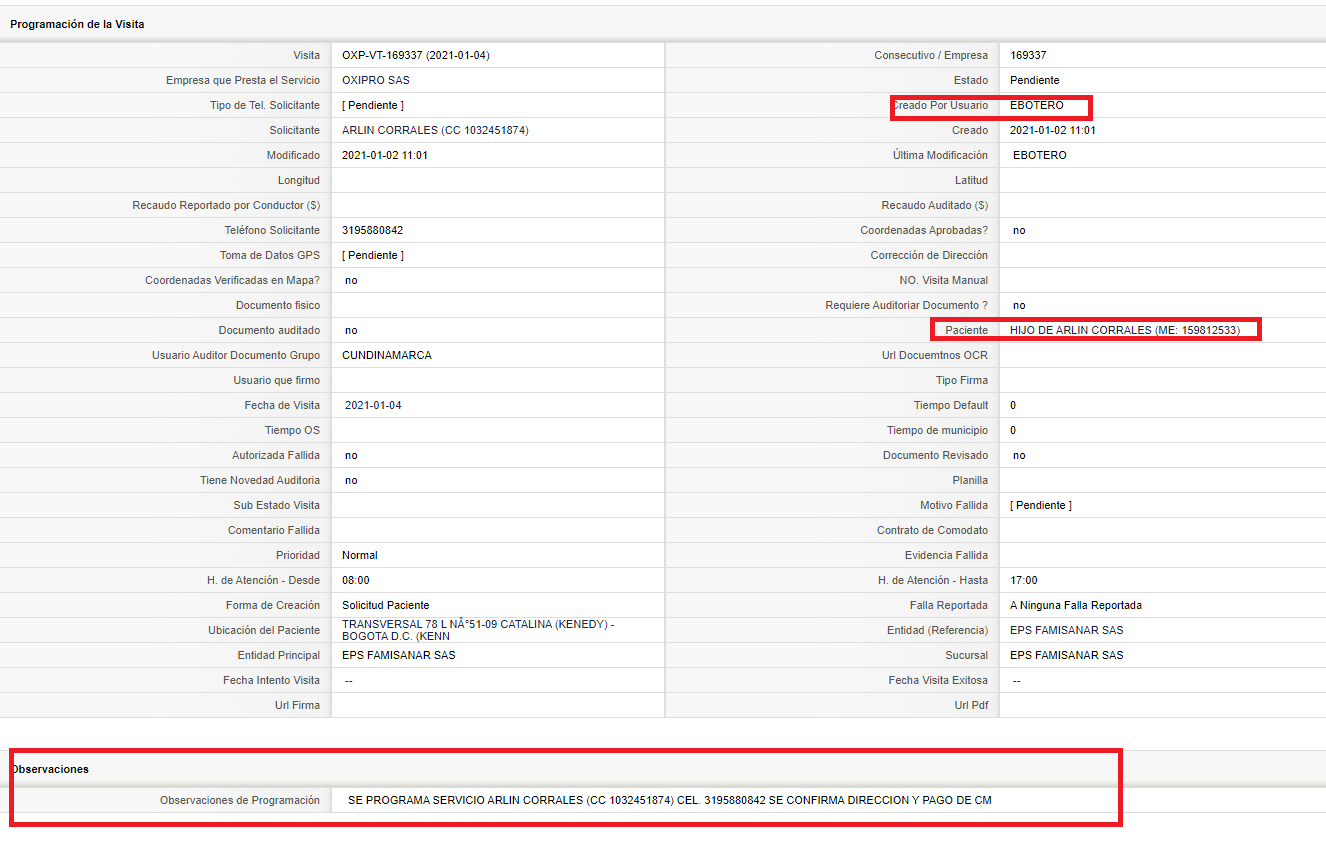Click "no" beside Coordenadas Aprobadas?
The image size is (1326, 841).
point(1019,230)
